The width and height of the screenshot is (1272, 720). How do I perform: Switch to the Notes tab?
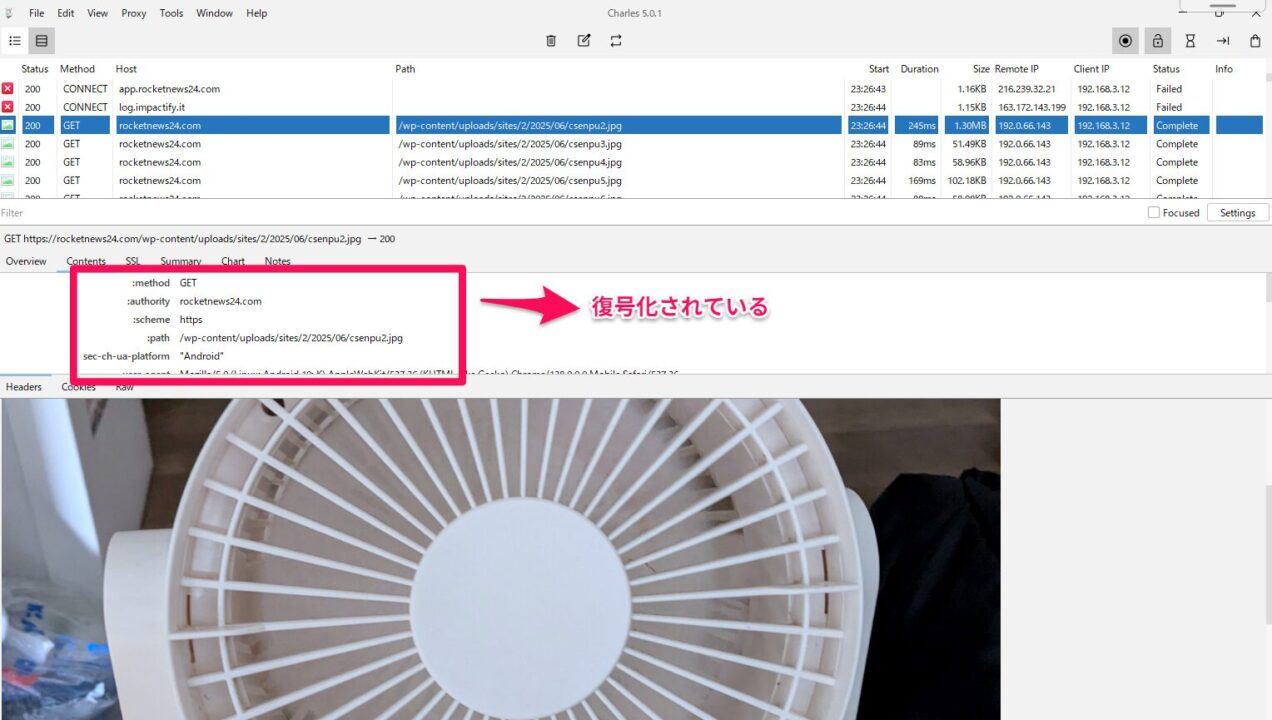278,261
